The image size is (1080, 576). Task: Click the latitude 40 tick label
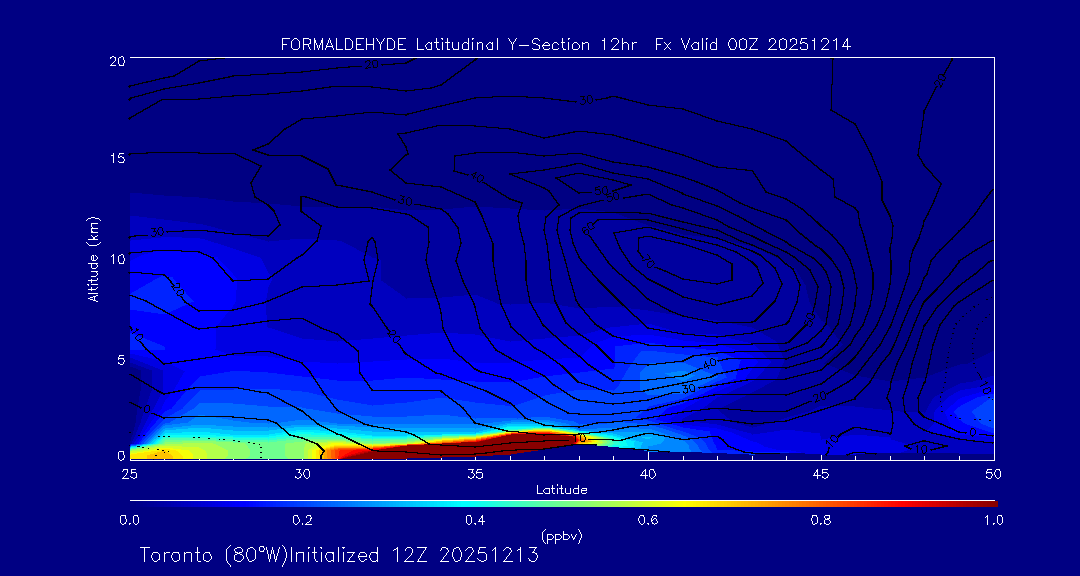(648, 473)
